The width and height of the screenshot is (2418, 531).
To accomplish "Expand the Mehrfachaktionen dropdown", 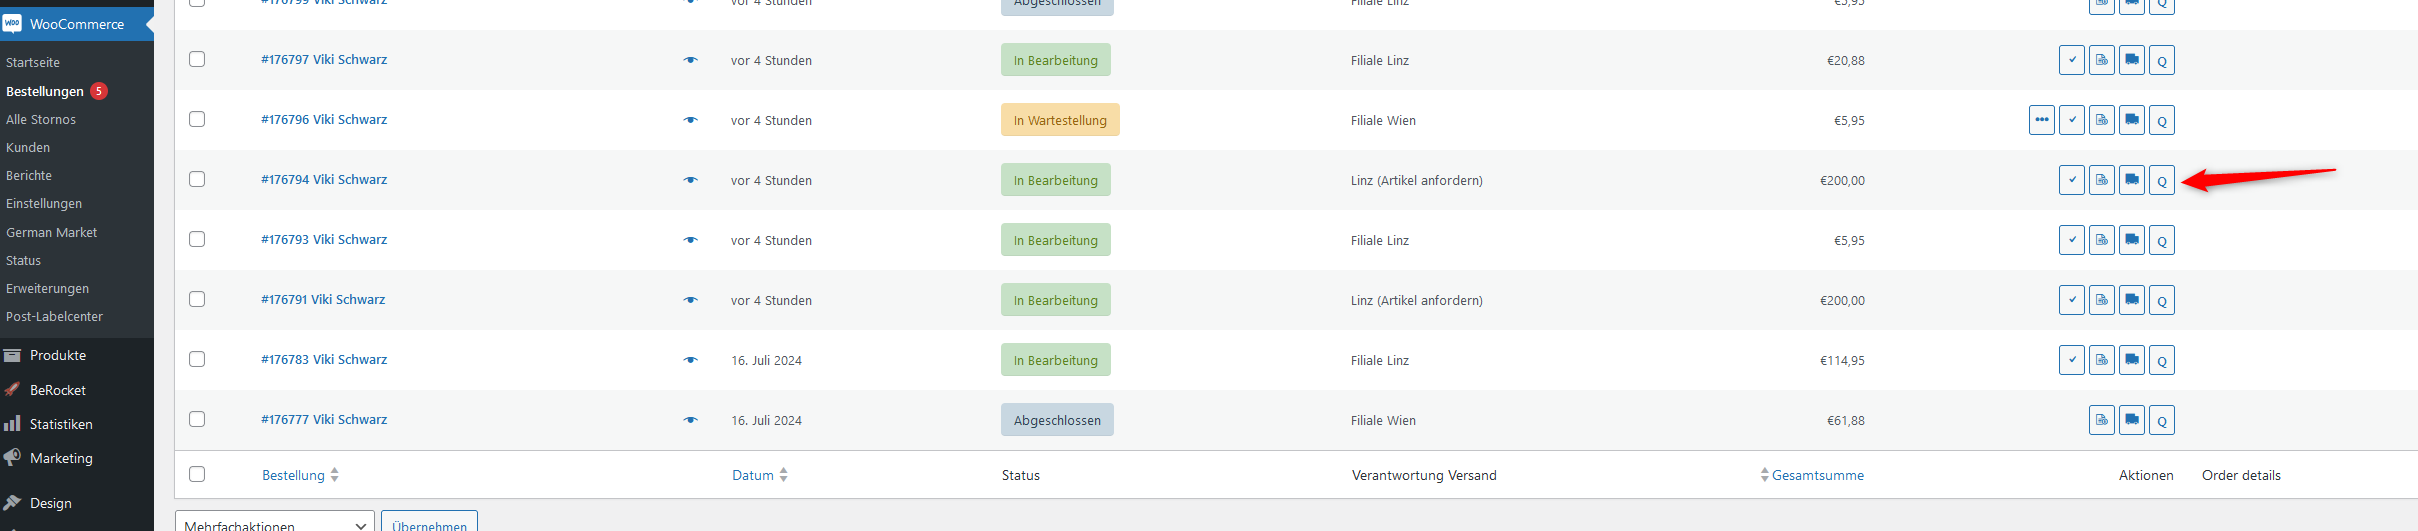I will point(275,522).
